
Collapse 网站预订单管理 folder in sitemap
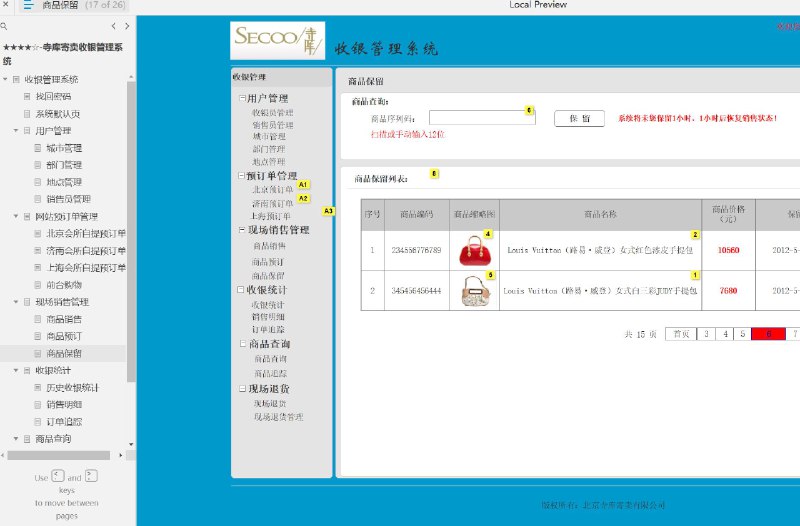(16, 216)
